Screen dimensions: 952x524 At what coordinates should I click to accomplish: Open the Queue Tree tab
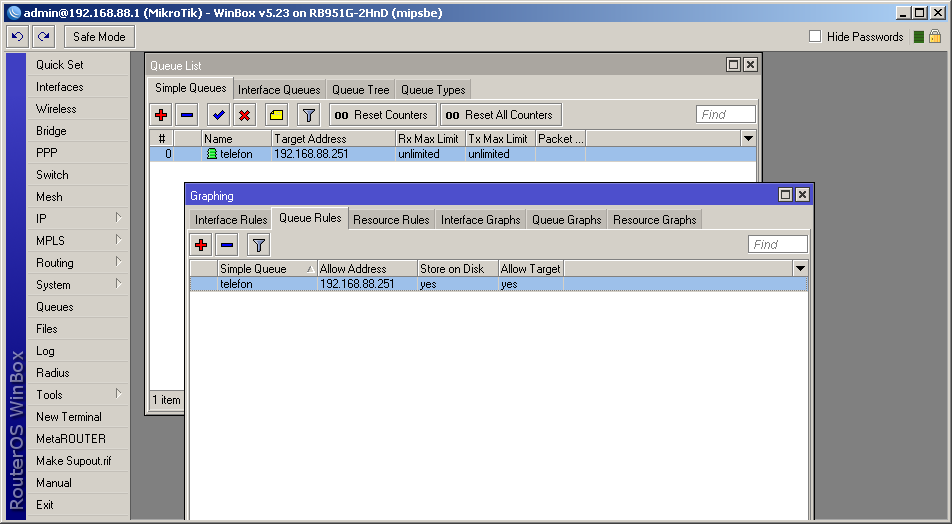[361, 90]
